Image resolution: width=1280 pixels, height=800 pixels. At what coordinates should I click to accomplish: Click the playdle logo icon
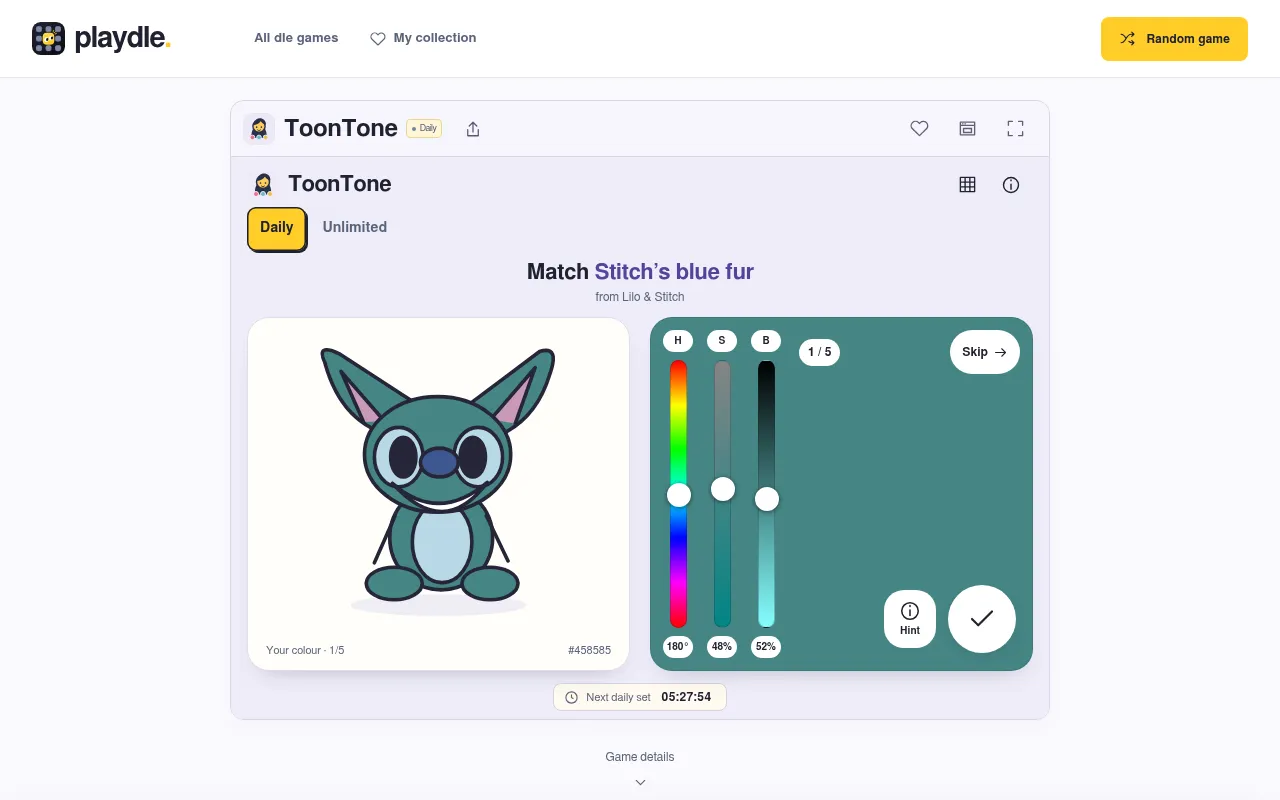[x=48, y=39]
